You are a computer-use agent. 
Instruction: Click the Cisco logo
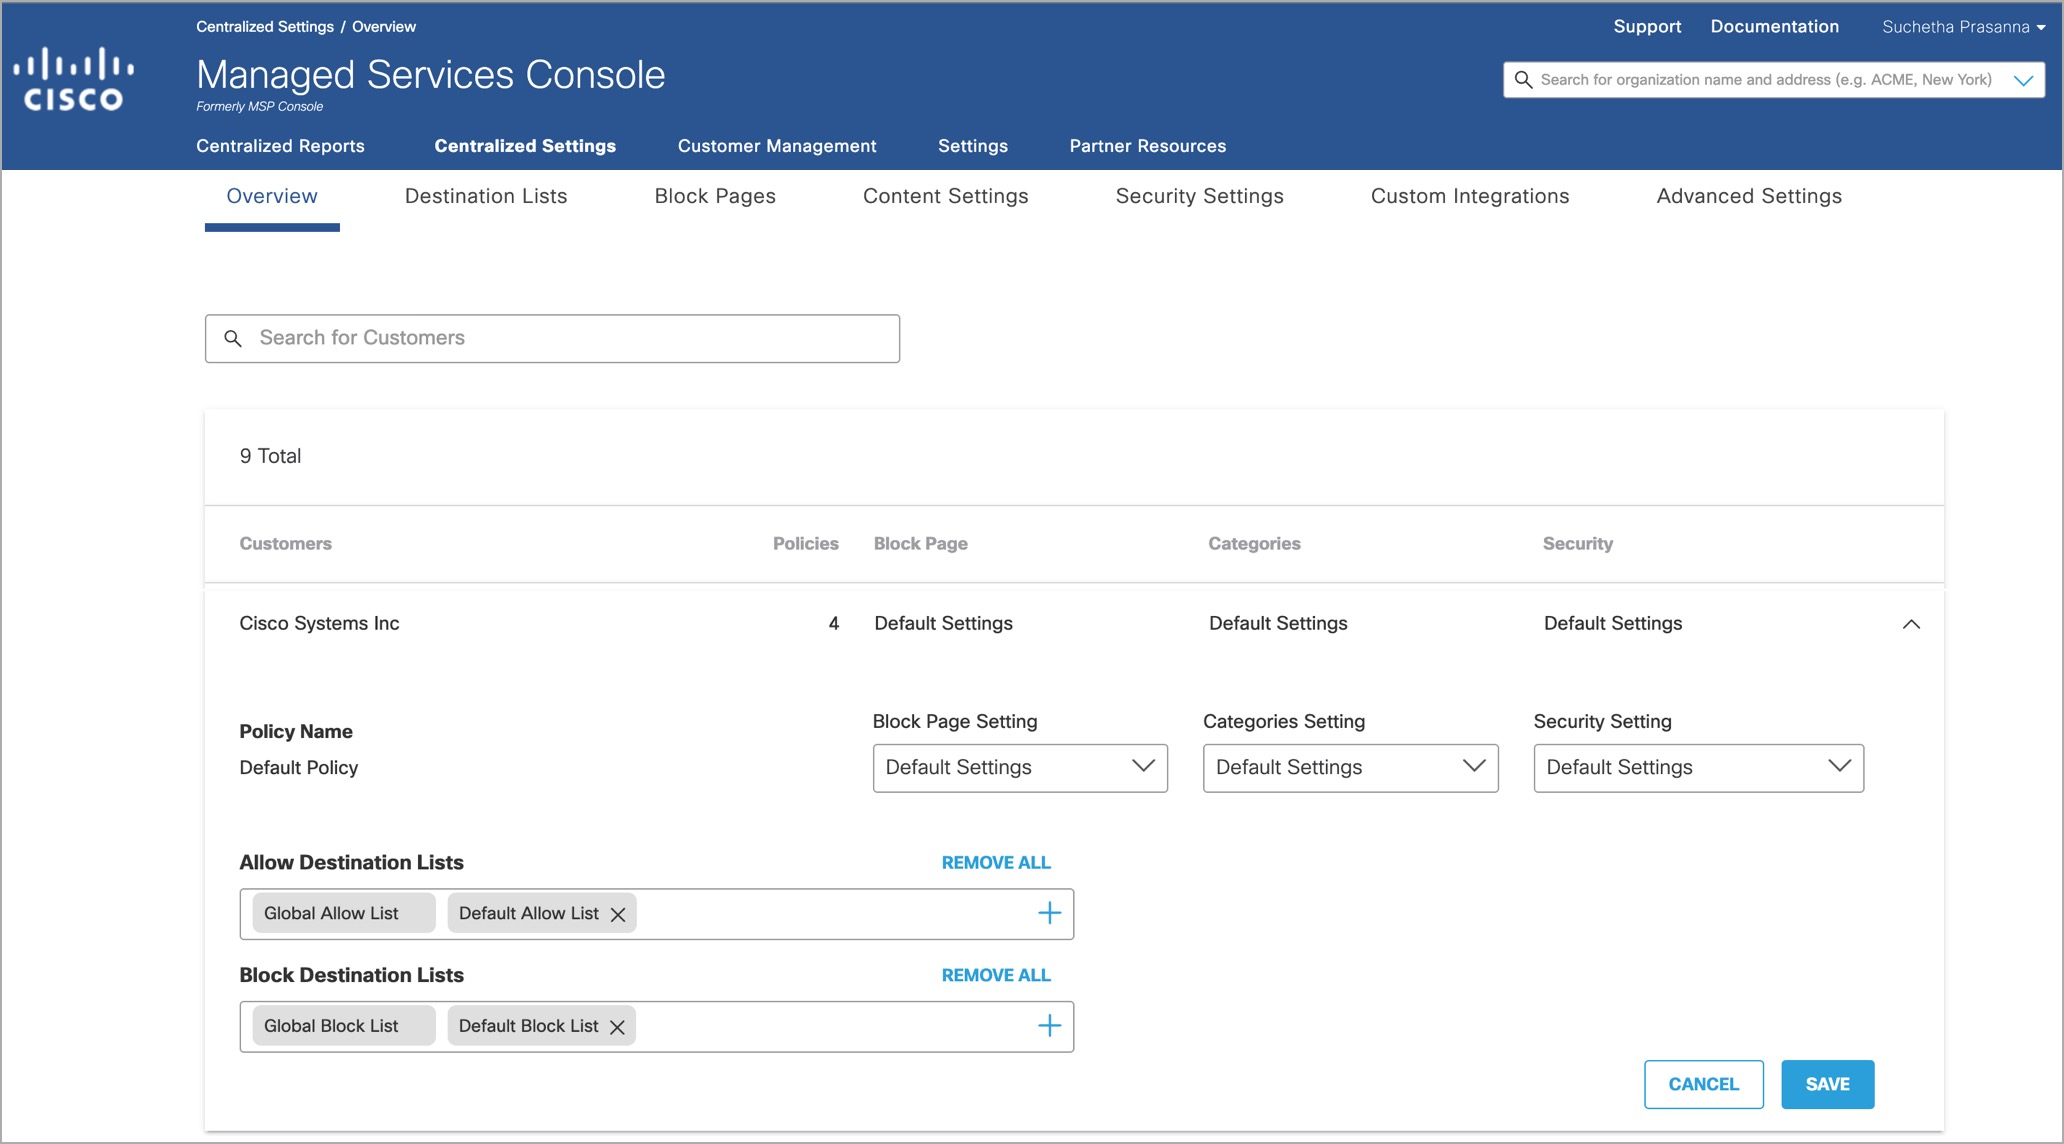pos(73,79)
